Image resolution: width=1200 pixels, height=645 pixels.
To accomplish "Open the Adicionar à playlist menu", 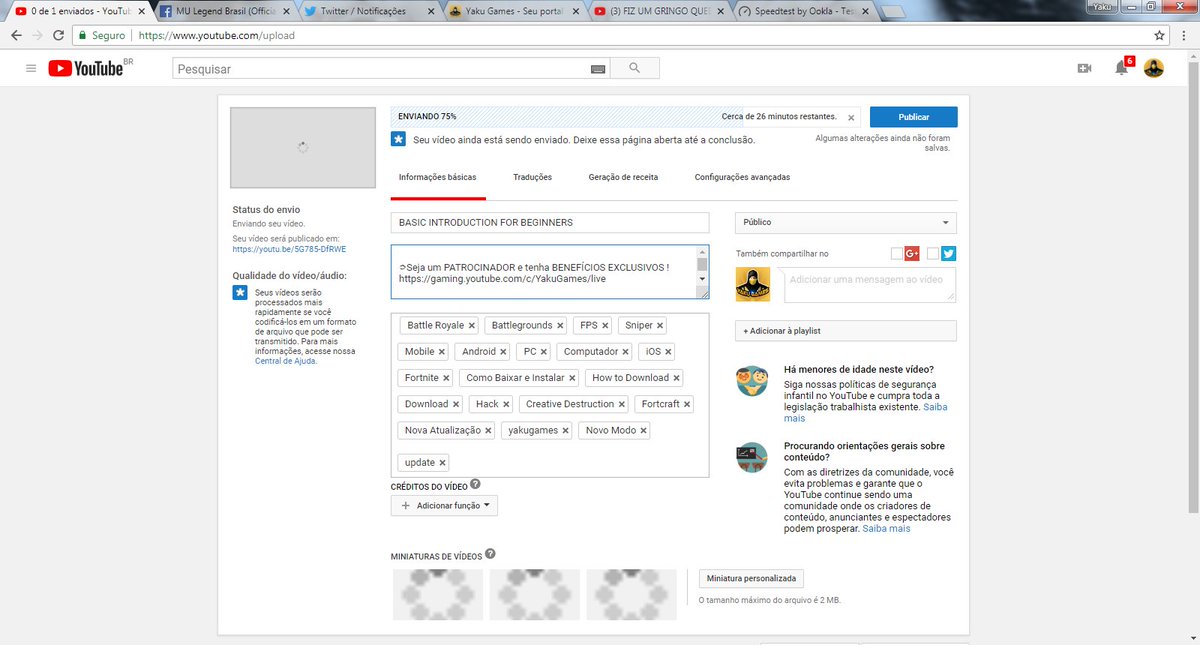I will 846,330.
